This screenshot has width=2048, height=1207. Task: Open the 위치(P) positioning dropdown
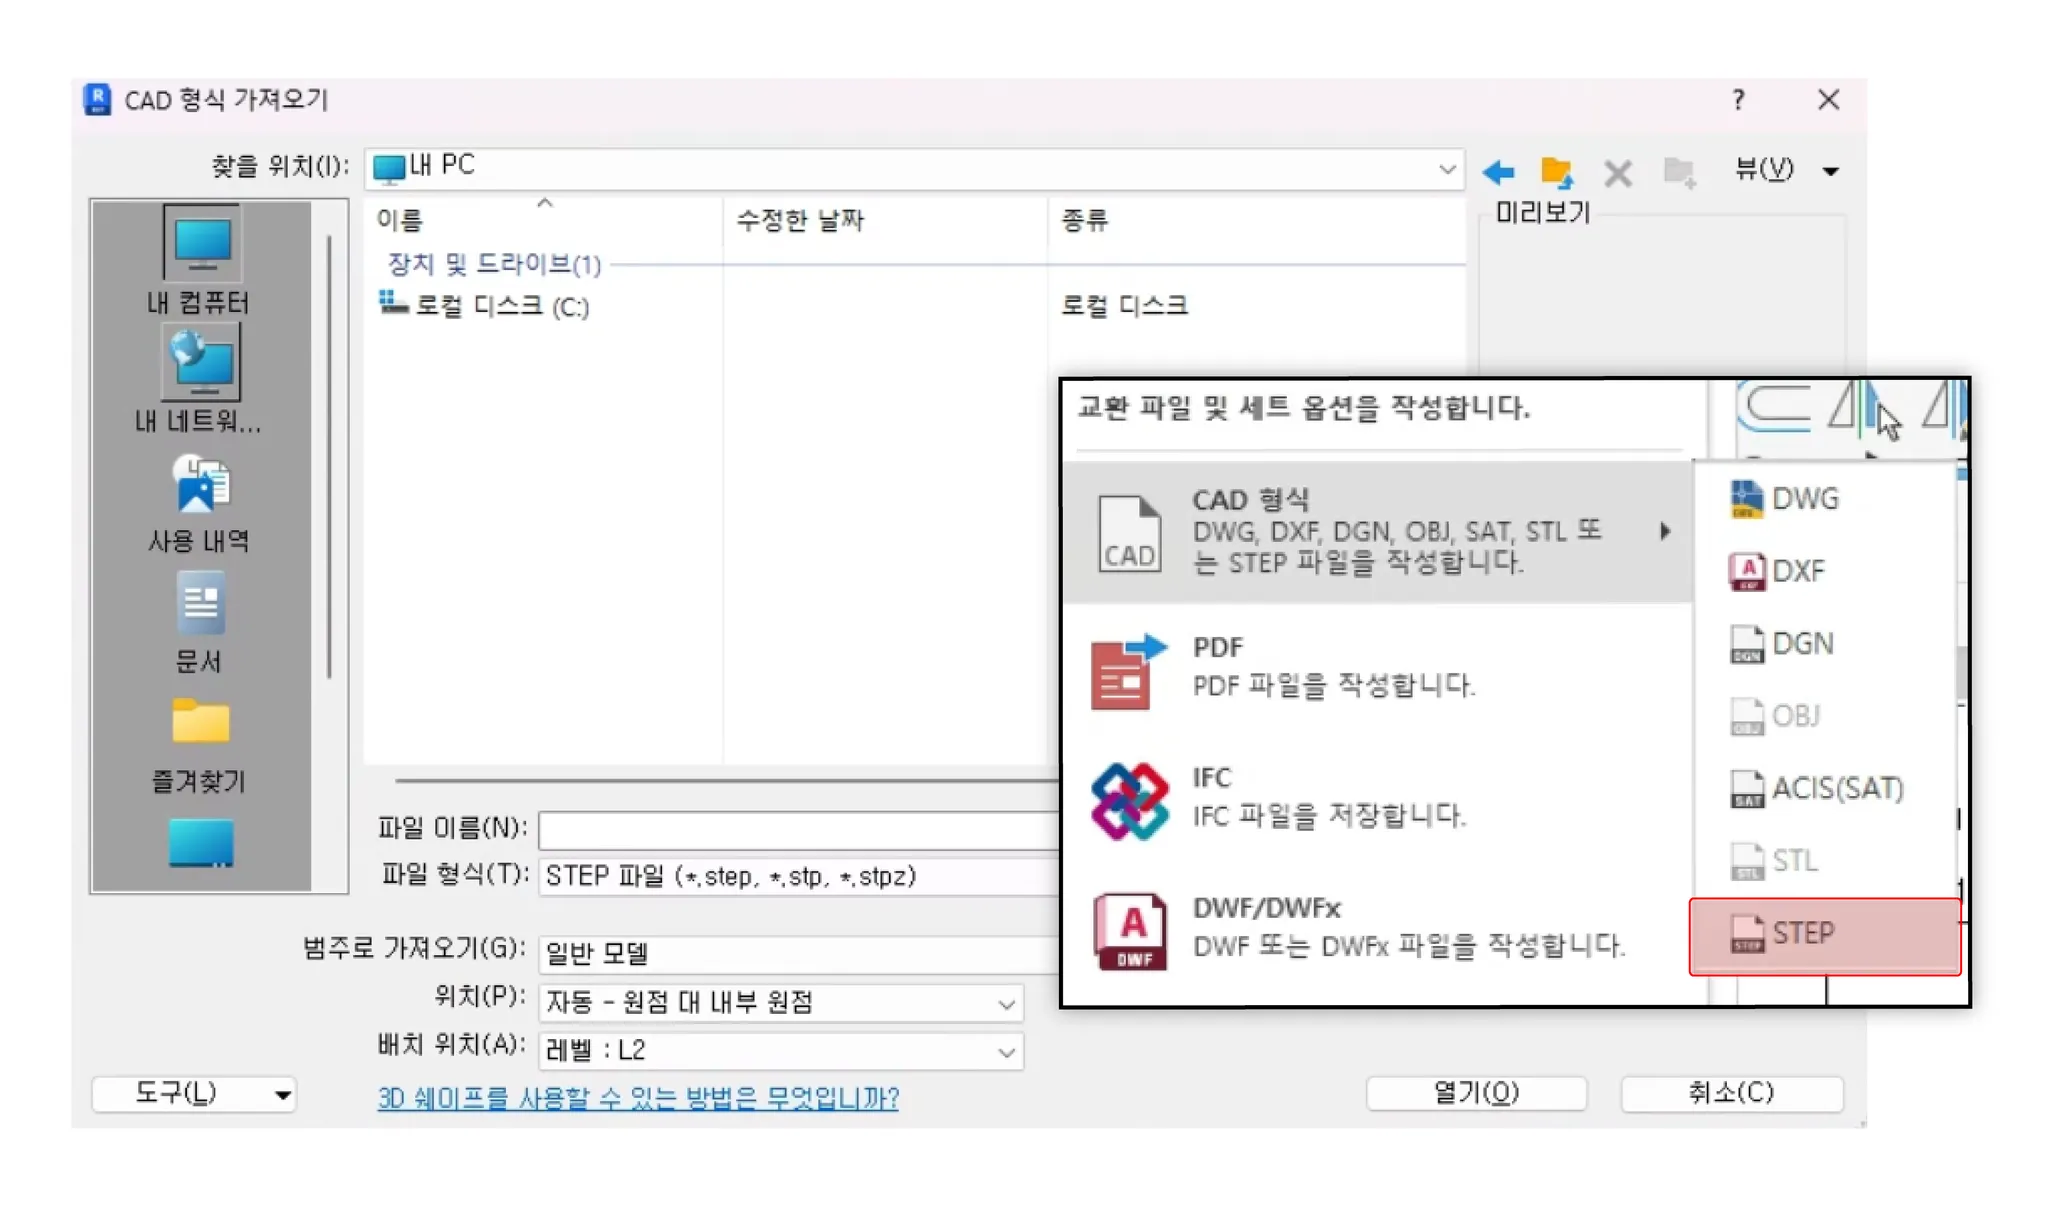[x=1006, y=1003]
